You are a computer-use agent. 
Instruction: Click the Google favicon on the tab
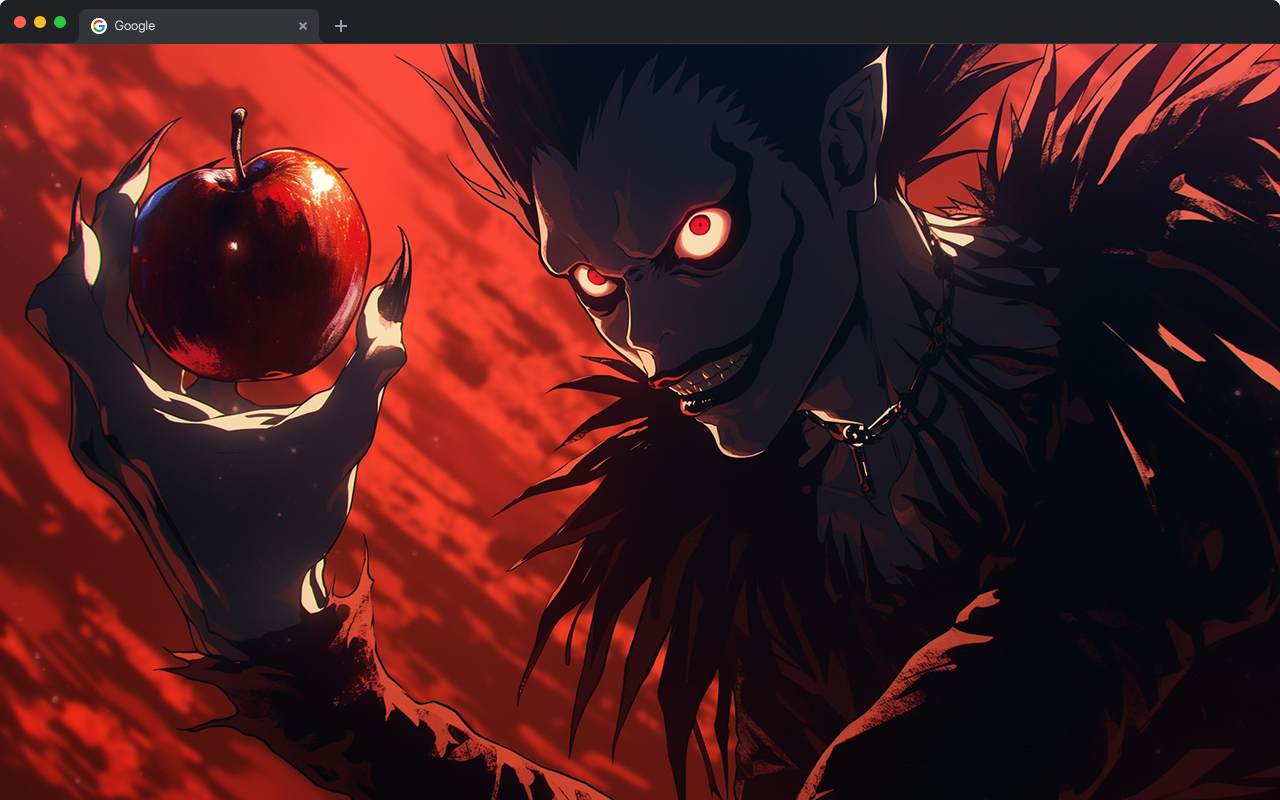(99, 26)
